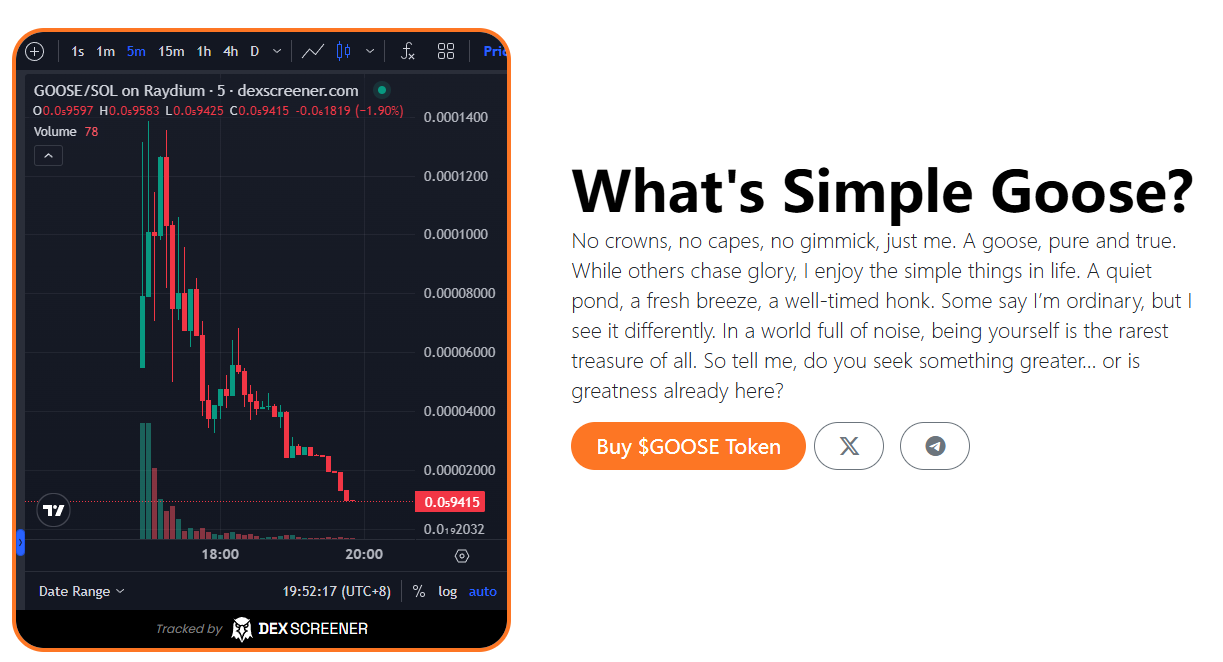This screenshot has width=1223, height=662.
Task: Select the 15m timeframe
Action: click(171, 51)
